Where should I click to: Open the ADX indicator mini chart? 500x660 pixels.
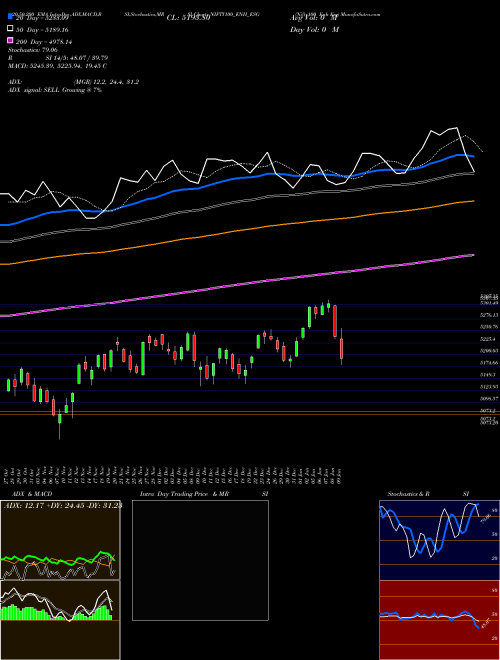[x=60, y=540]
